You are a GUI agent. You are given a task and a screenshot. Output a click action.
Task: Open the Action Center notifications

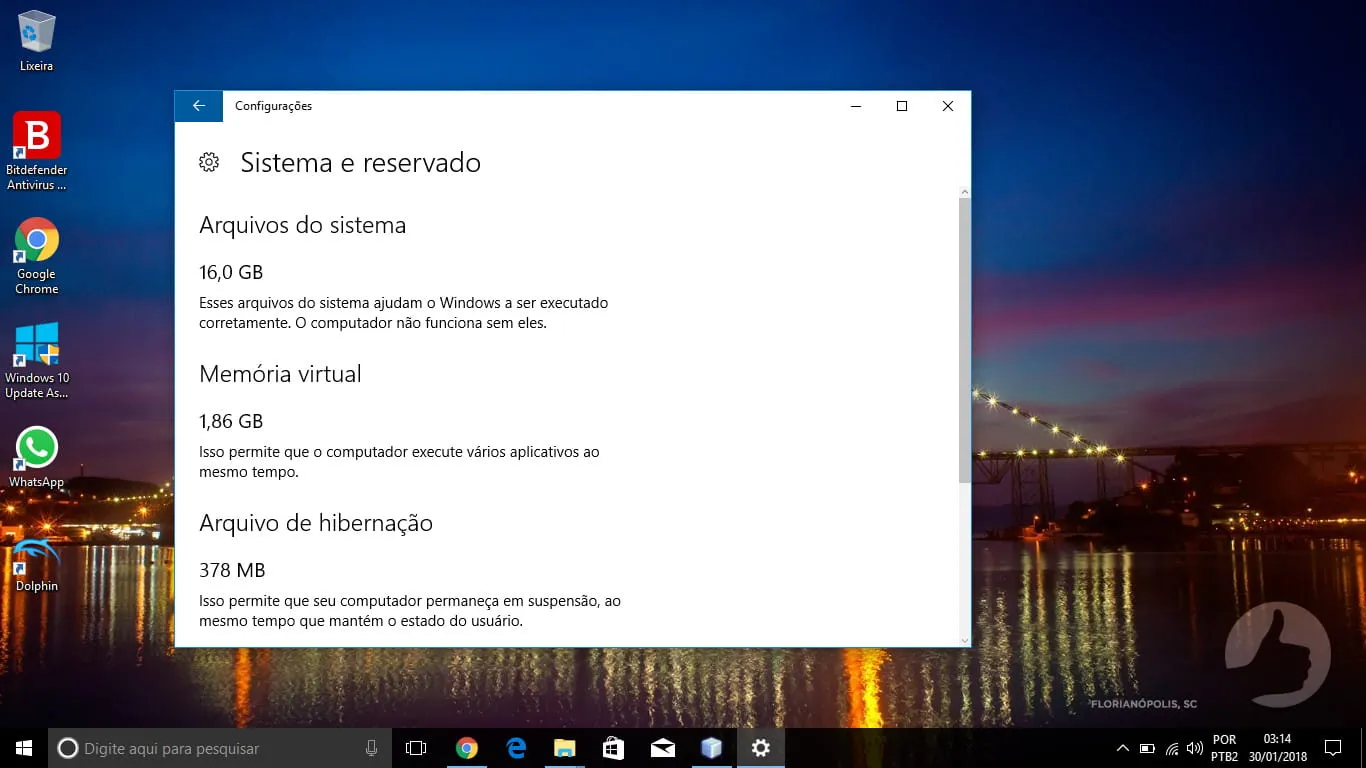coord(1332,748)
